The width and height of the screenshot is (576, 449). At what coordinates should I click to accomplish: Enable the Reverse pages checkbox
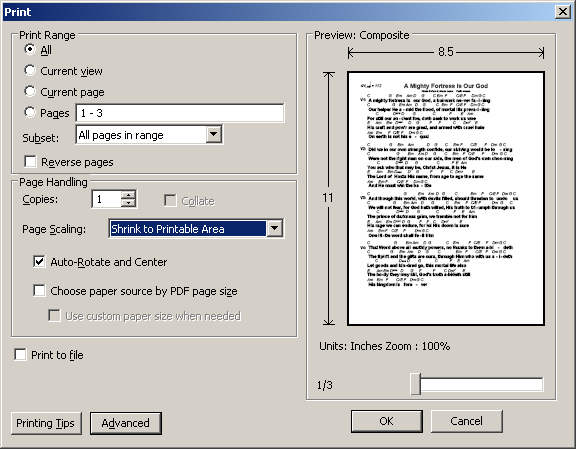coord(30,162)
